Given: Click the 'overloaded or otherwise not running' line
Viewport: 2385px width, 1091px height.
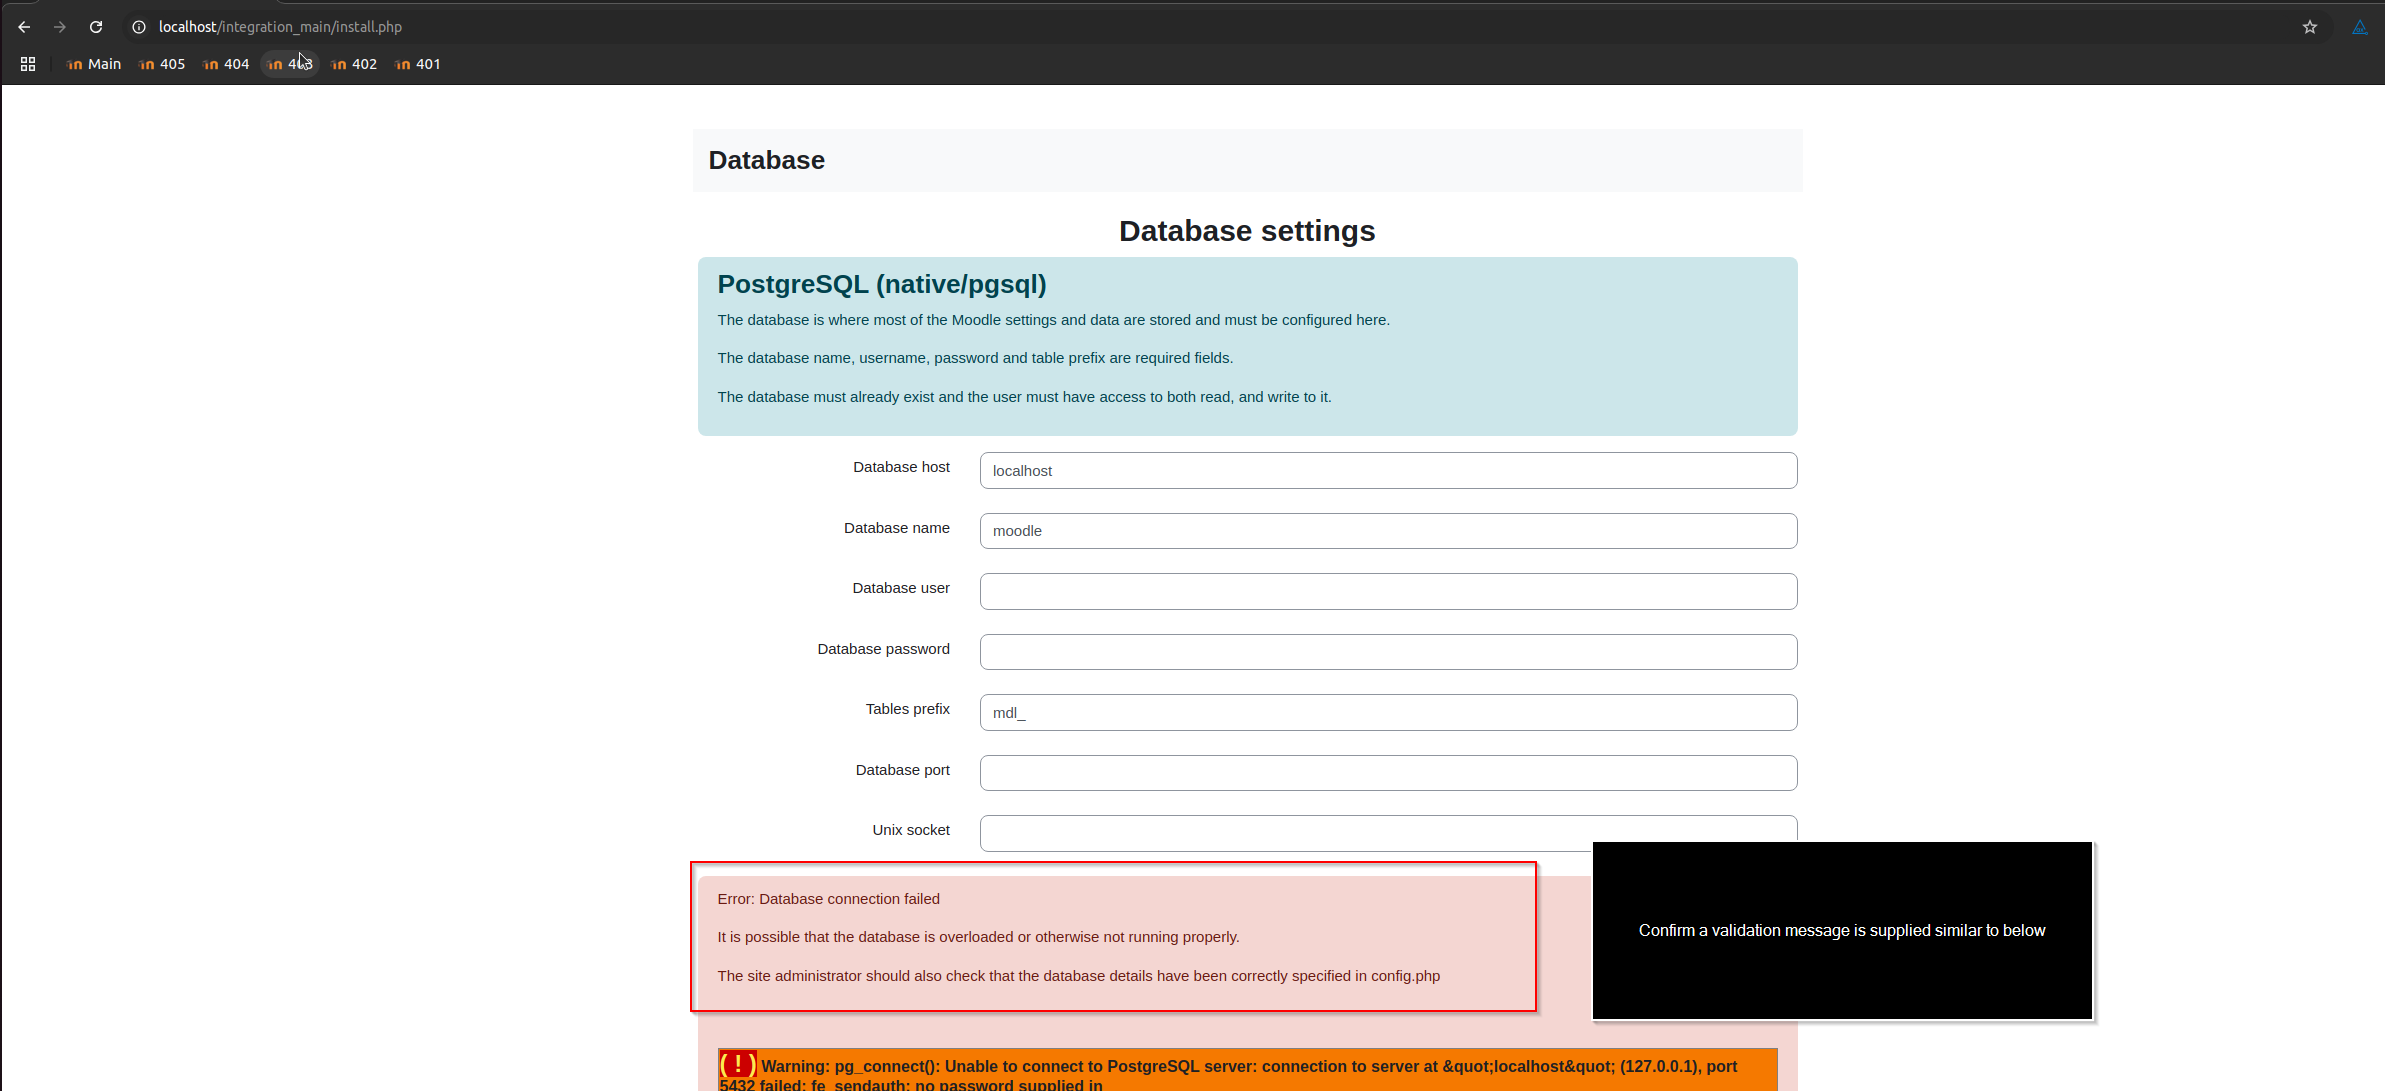Looking at the screenshot, I should pyautogui.click(x=978, y=937).
